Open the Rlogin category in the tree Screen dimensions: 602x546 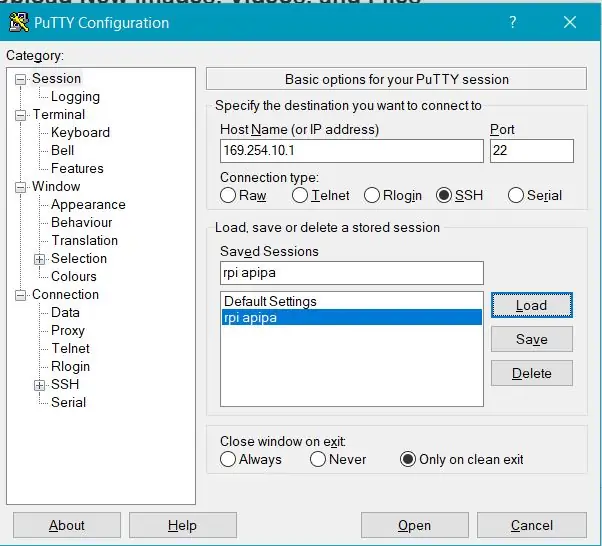pyautogui.click(x=70, y=367)
